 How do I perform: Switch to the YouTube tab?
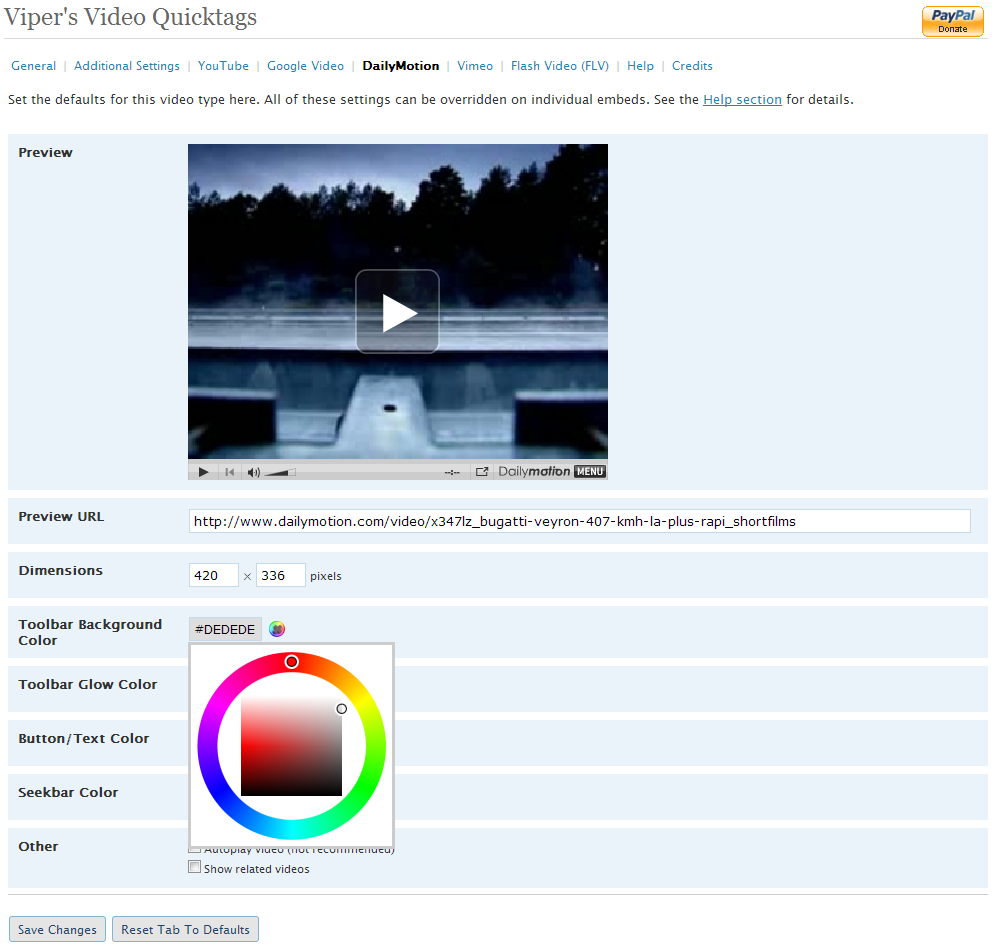click(223, 66)
